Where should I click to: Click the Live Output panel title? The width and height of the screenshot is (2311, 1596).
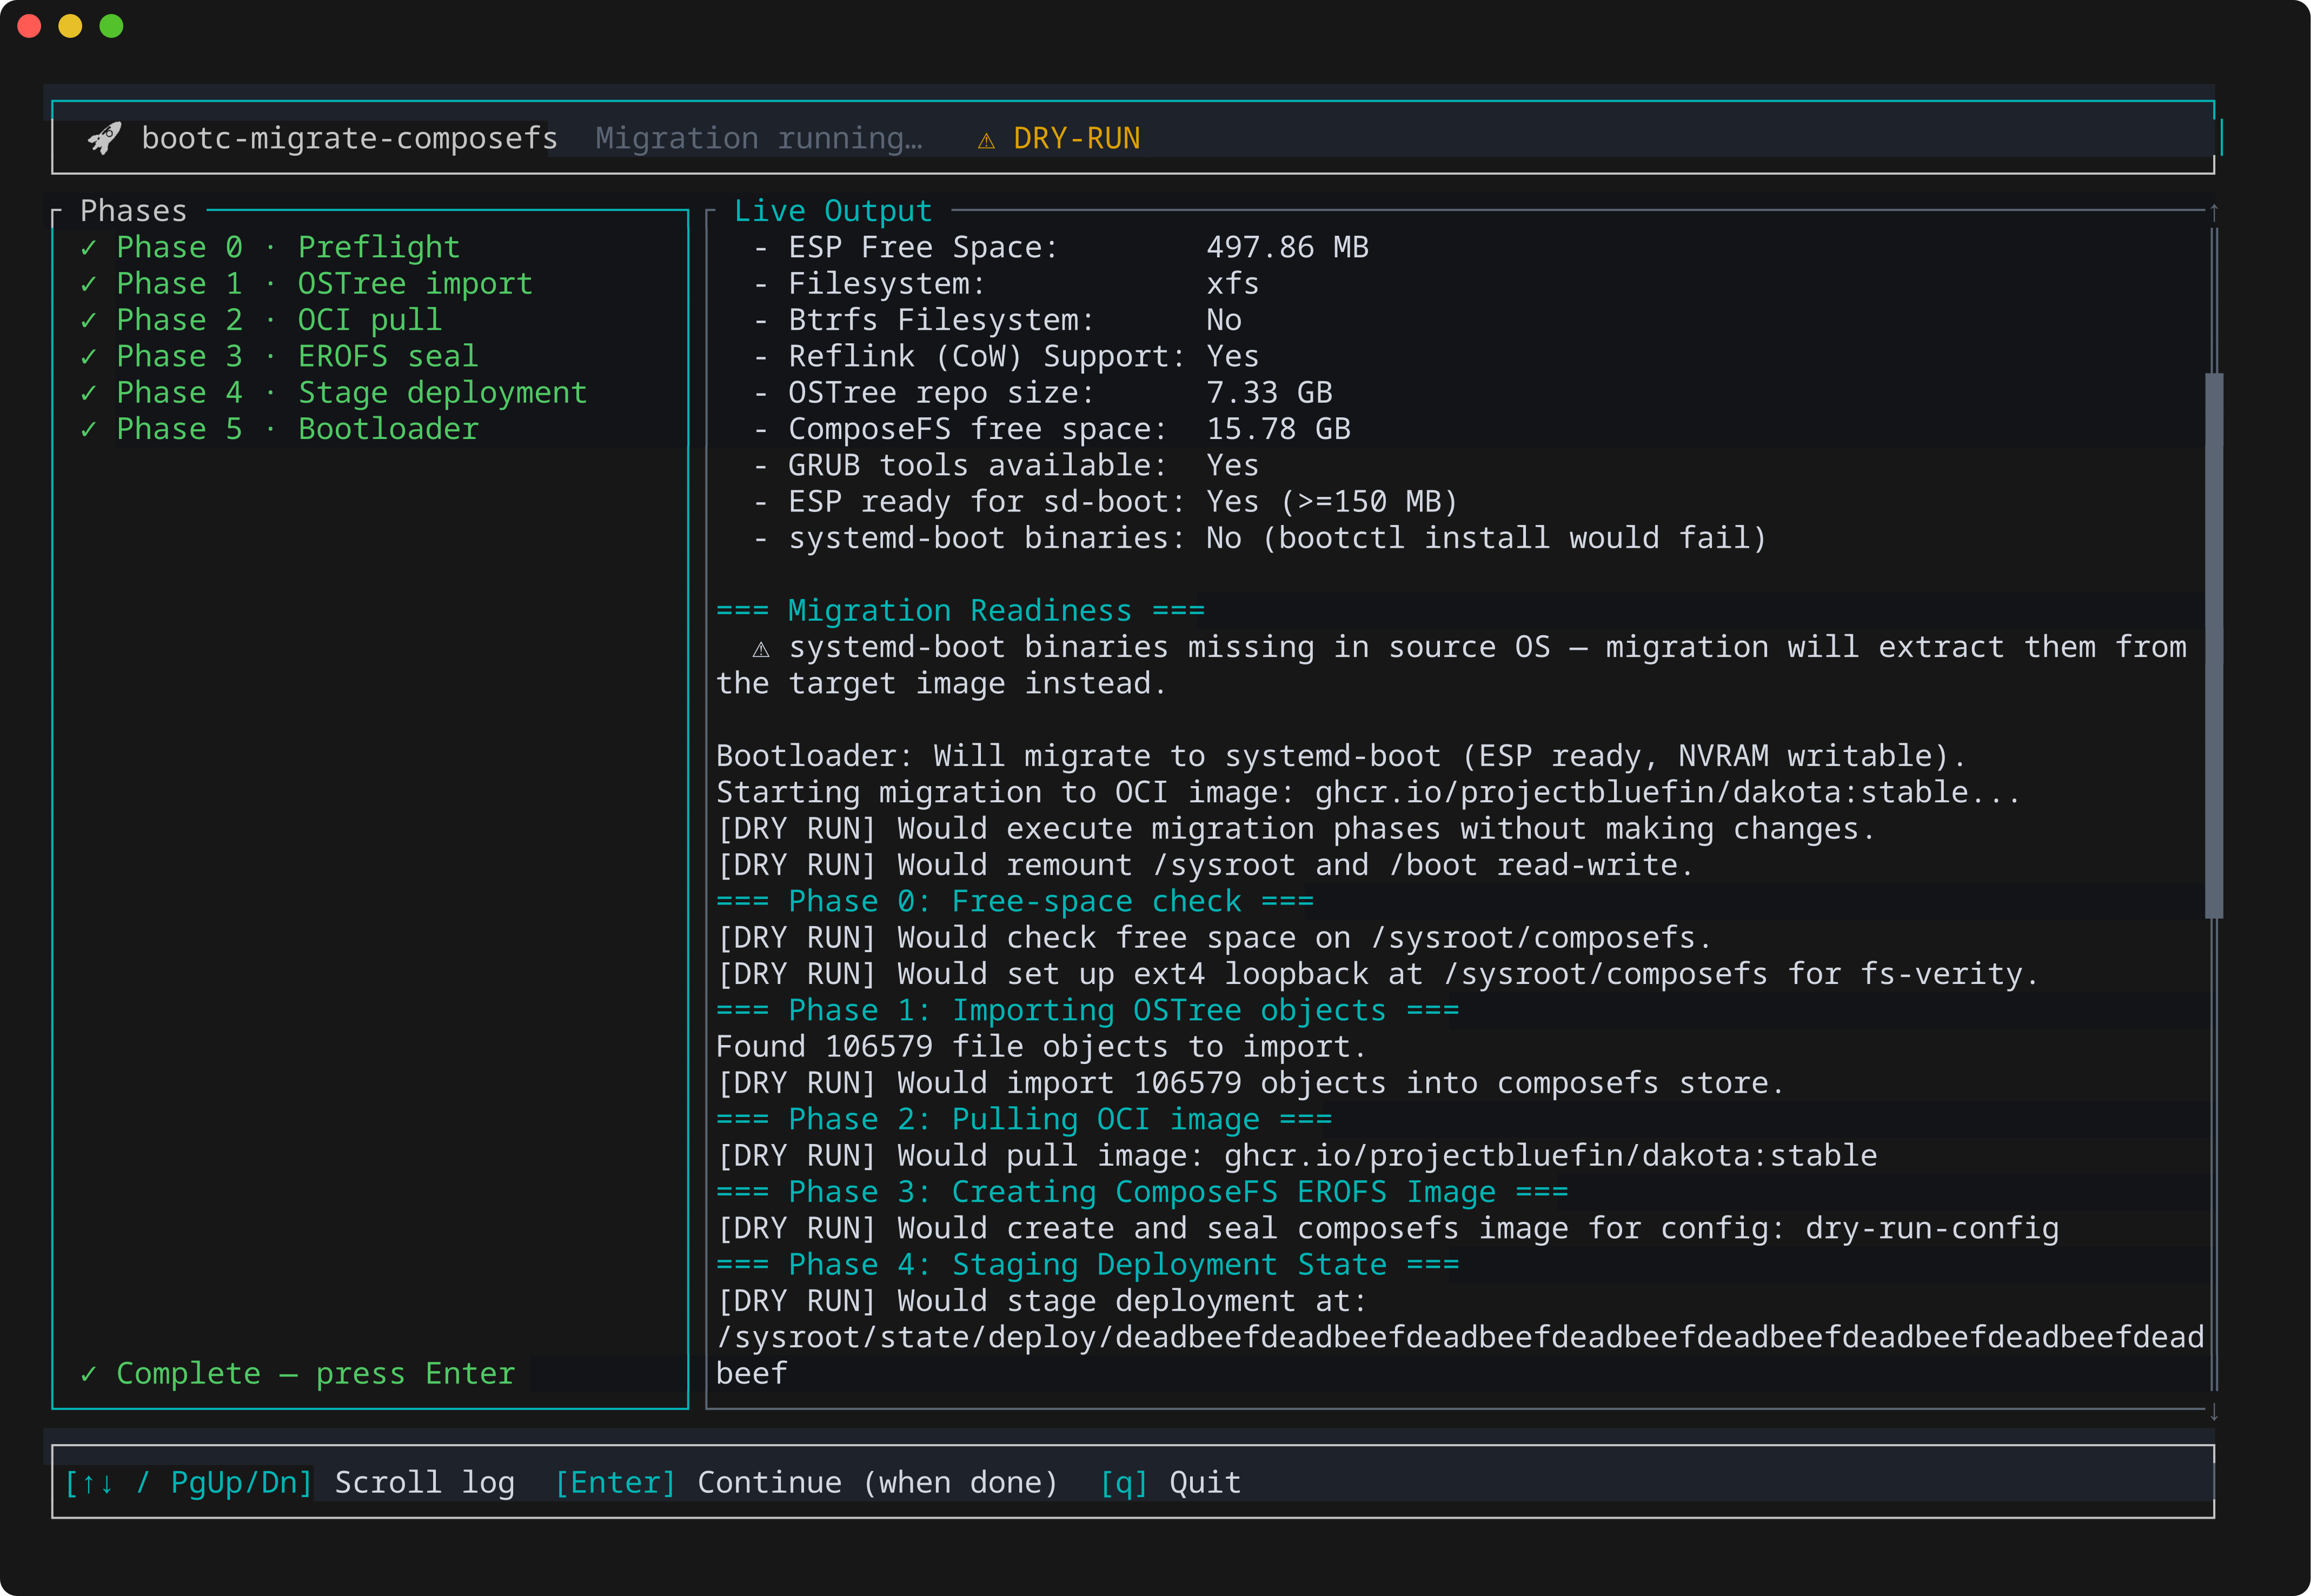tap(833, 211)
